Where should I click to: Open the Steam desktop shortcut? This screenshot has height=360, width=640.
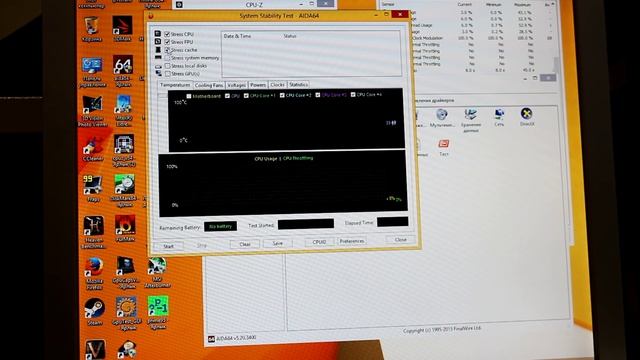click(x=94, y=311)
